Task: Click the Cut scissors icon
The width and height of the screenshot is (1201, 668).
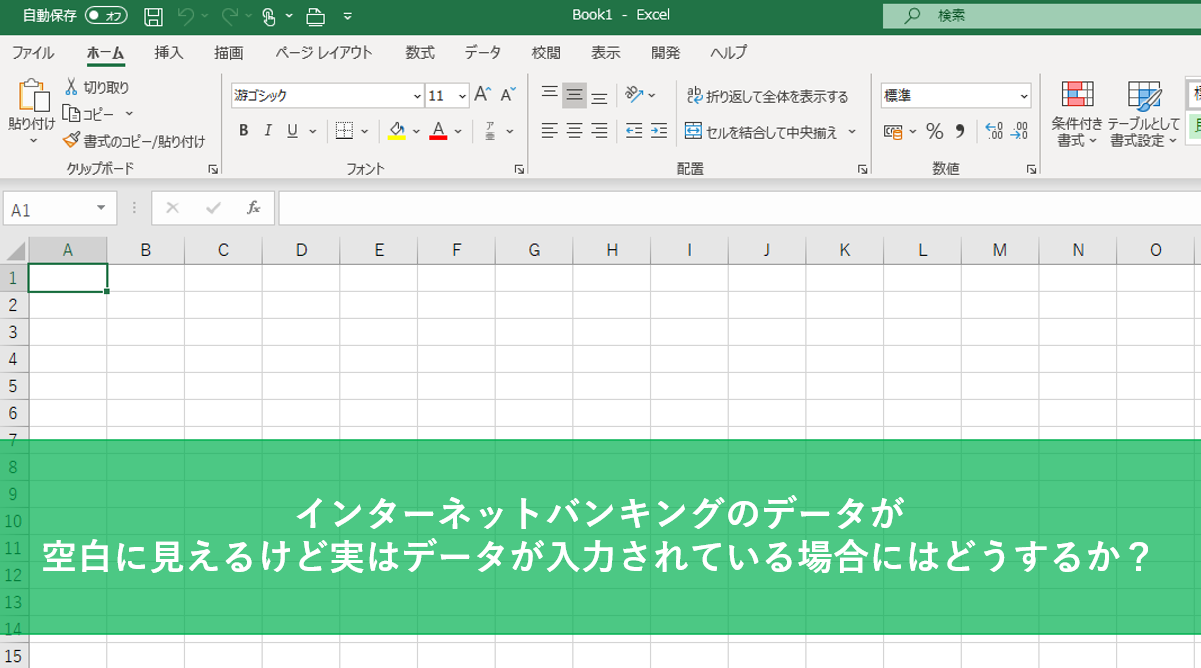Action: [x=72, y=87]
